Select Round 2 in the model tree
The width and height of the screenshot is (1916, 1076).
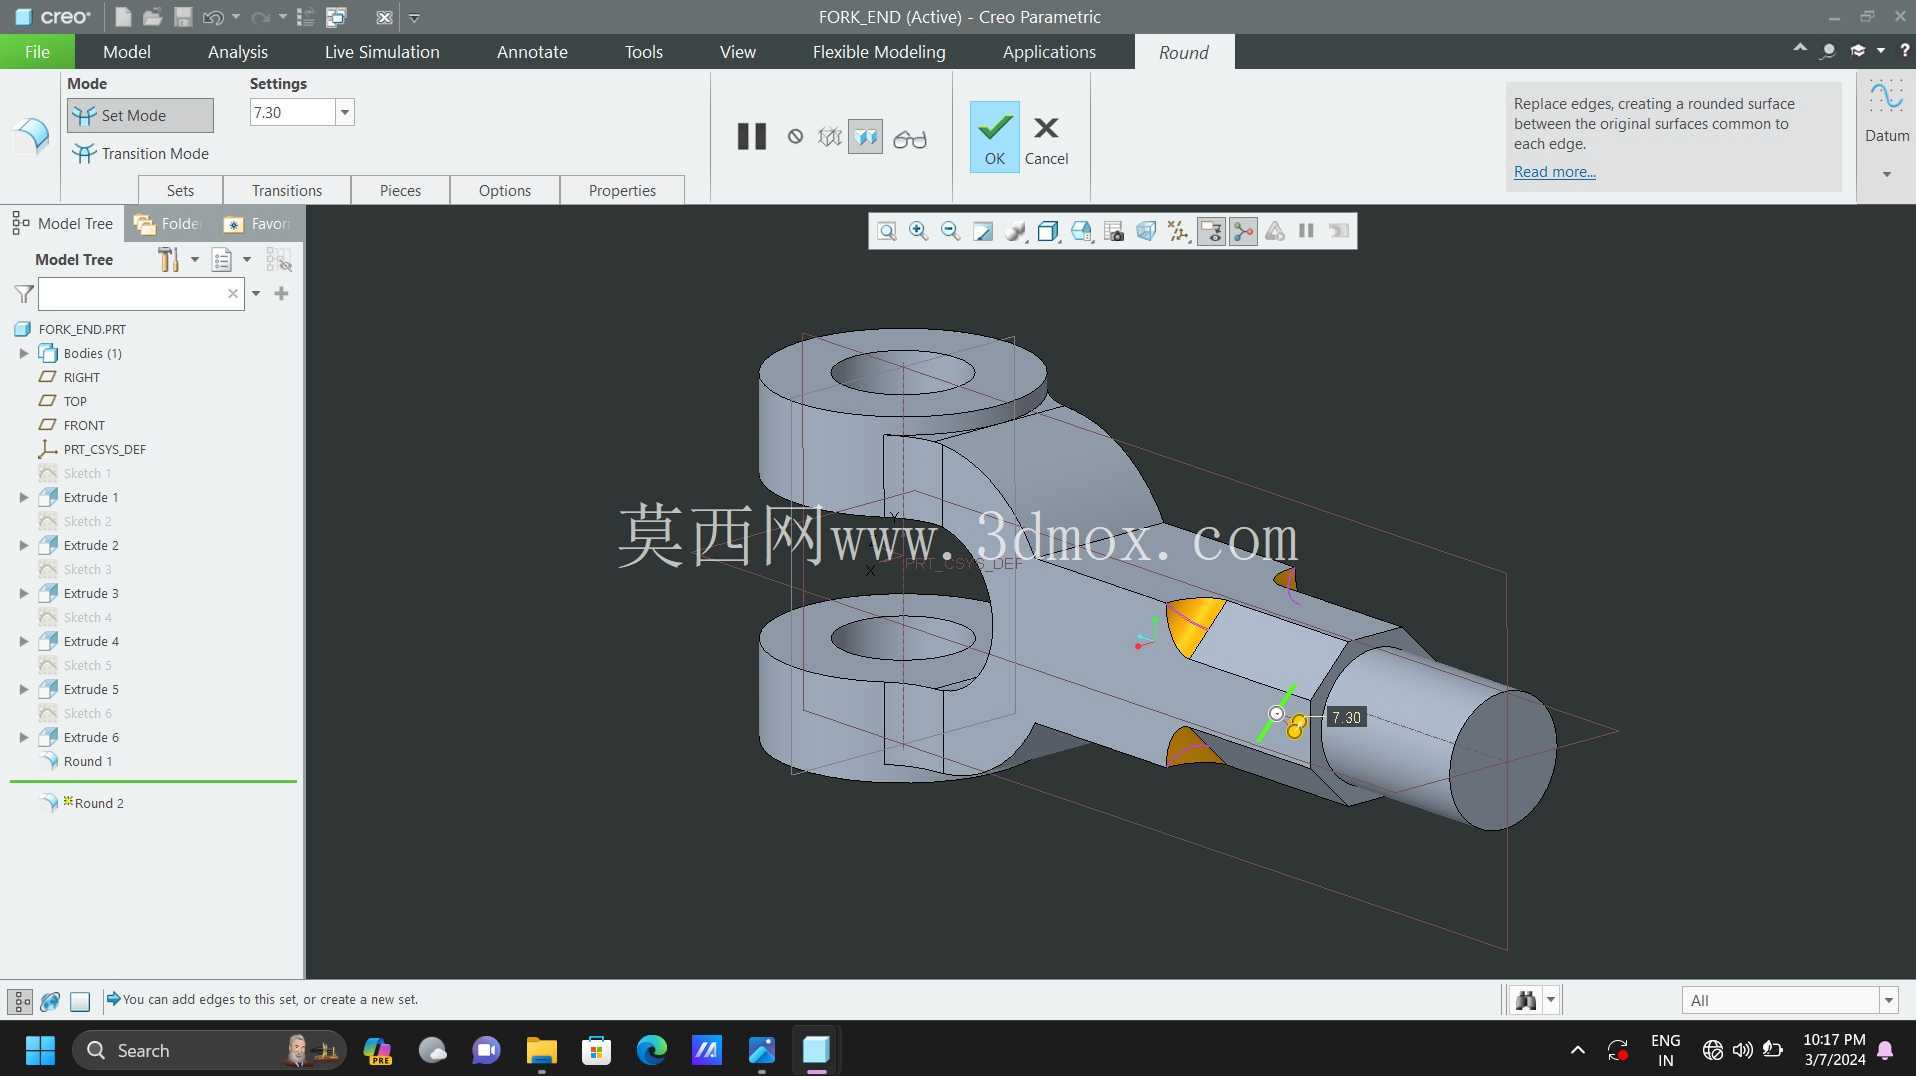[99, 803]
